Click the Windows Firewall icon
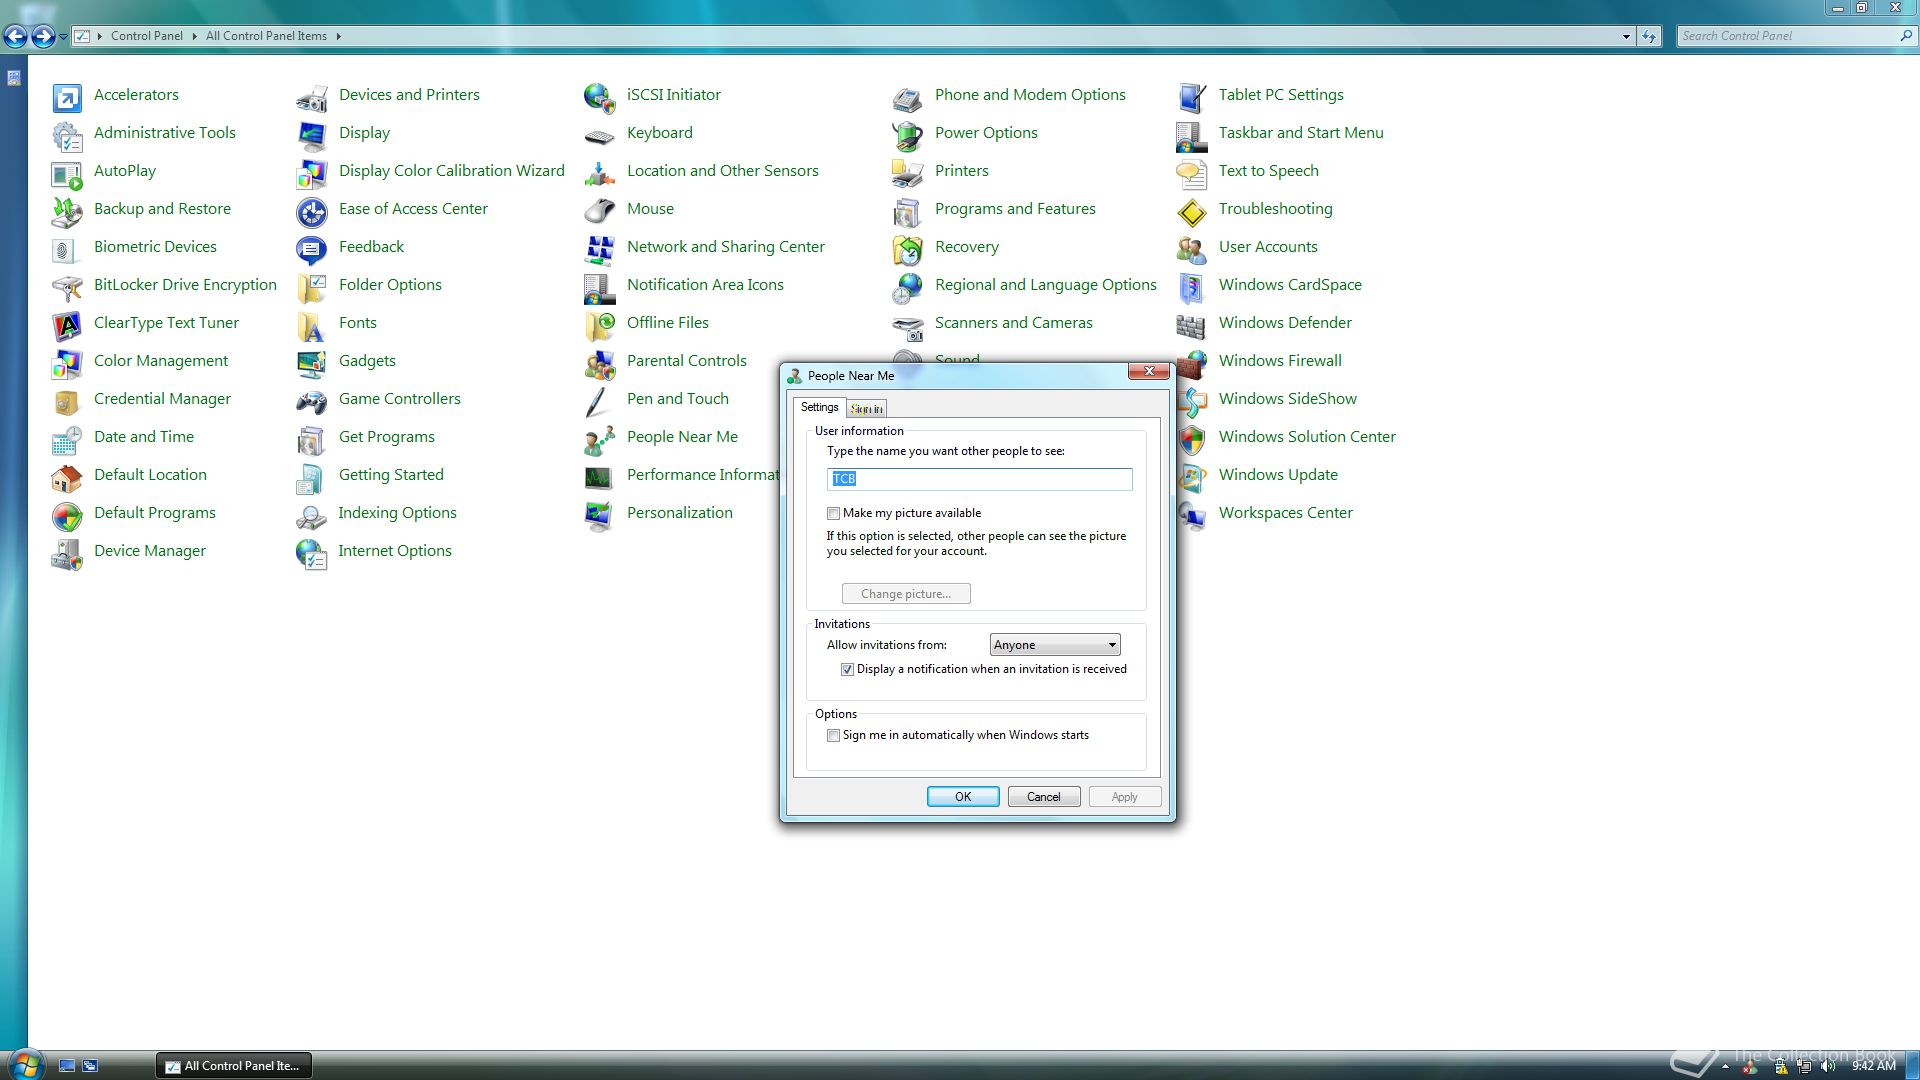 point(1191,363)
